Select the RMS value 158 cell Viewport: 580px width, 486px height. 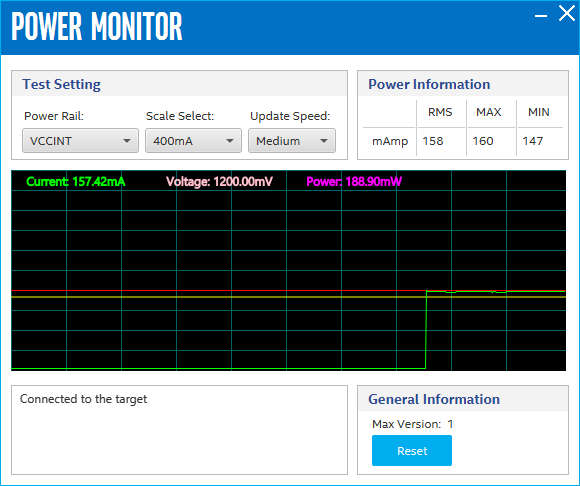(x=441, y=141)
